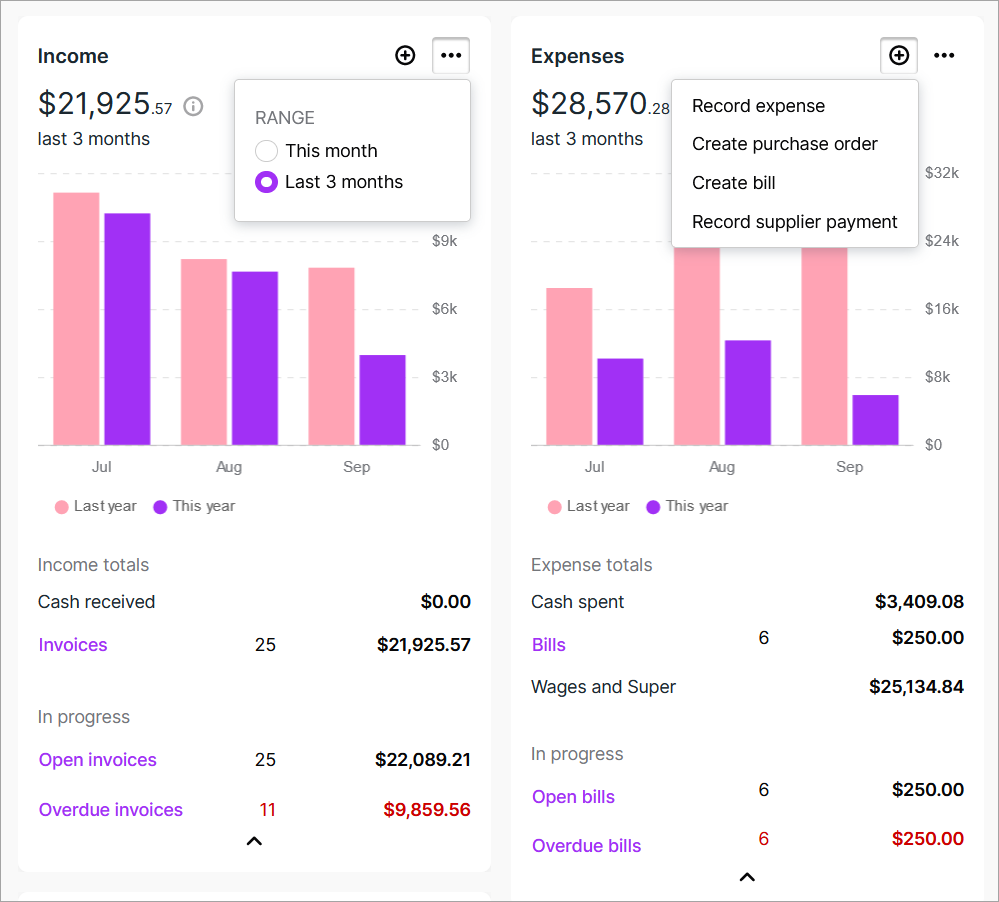View the Overdue bills link

586,846
